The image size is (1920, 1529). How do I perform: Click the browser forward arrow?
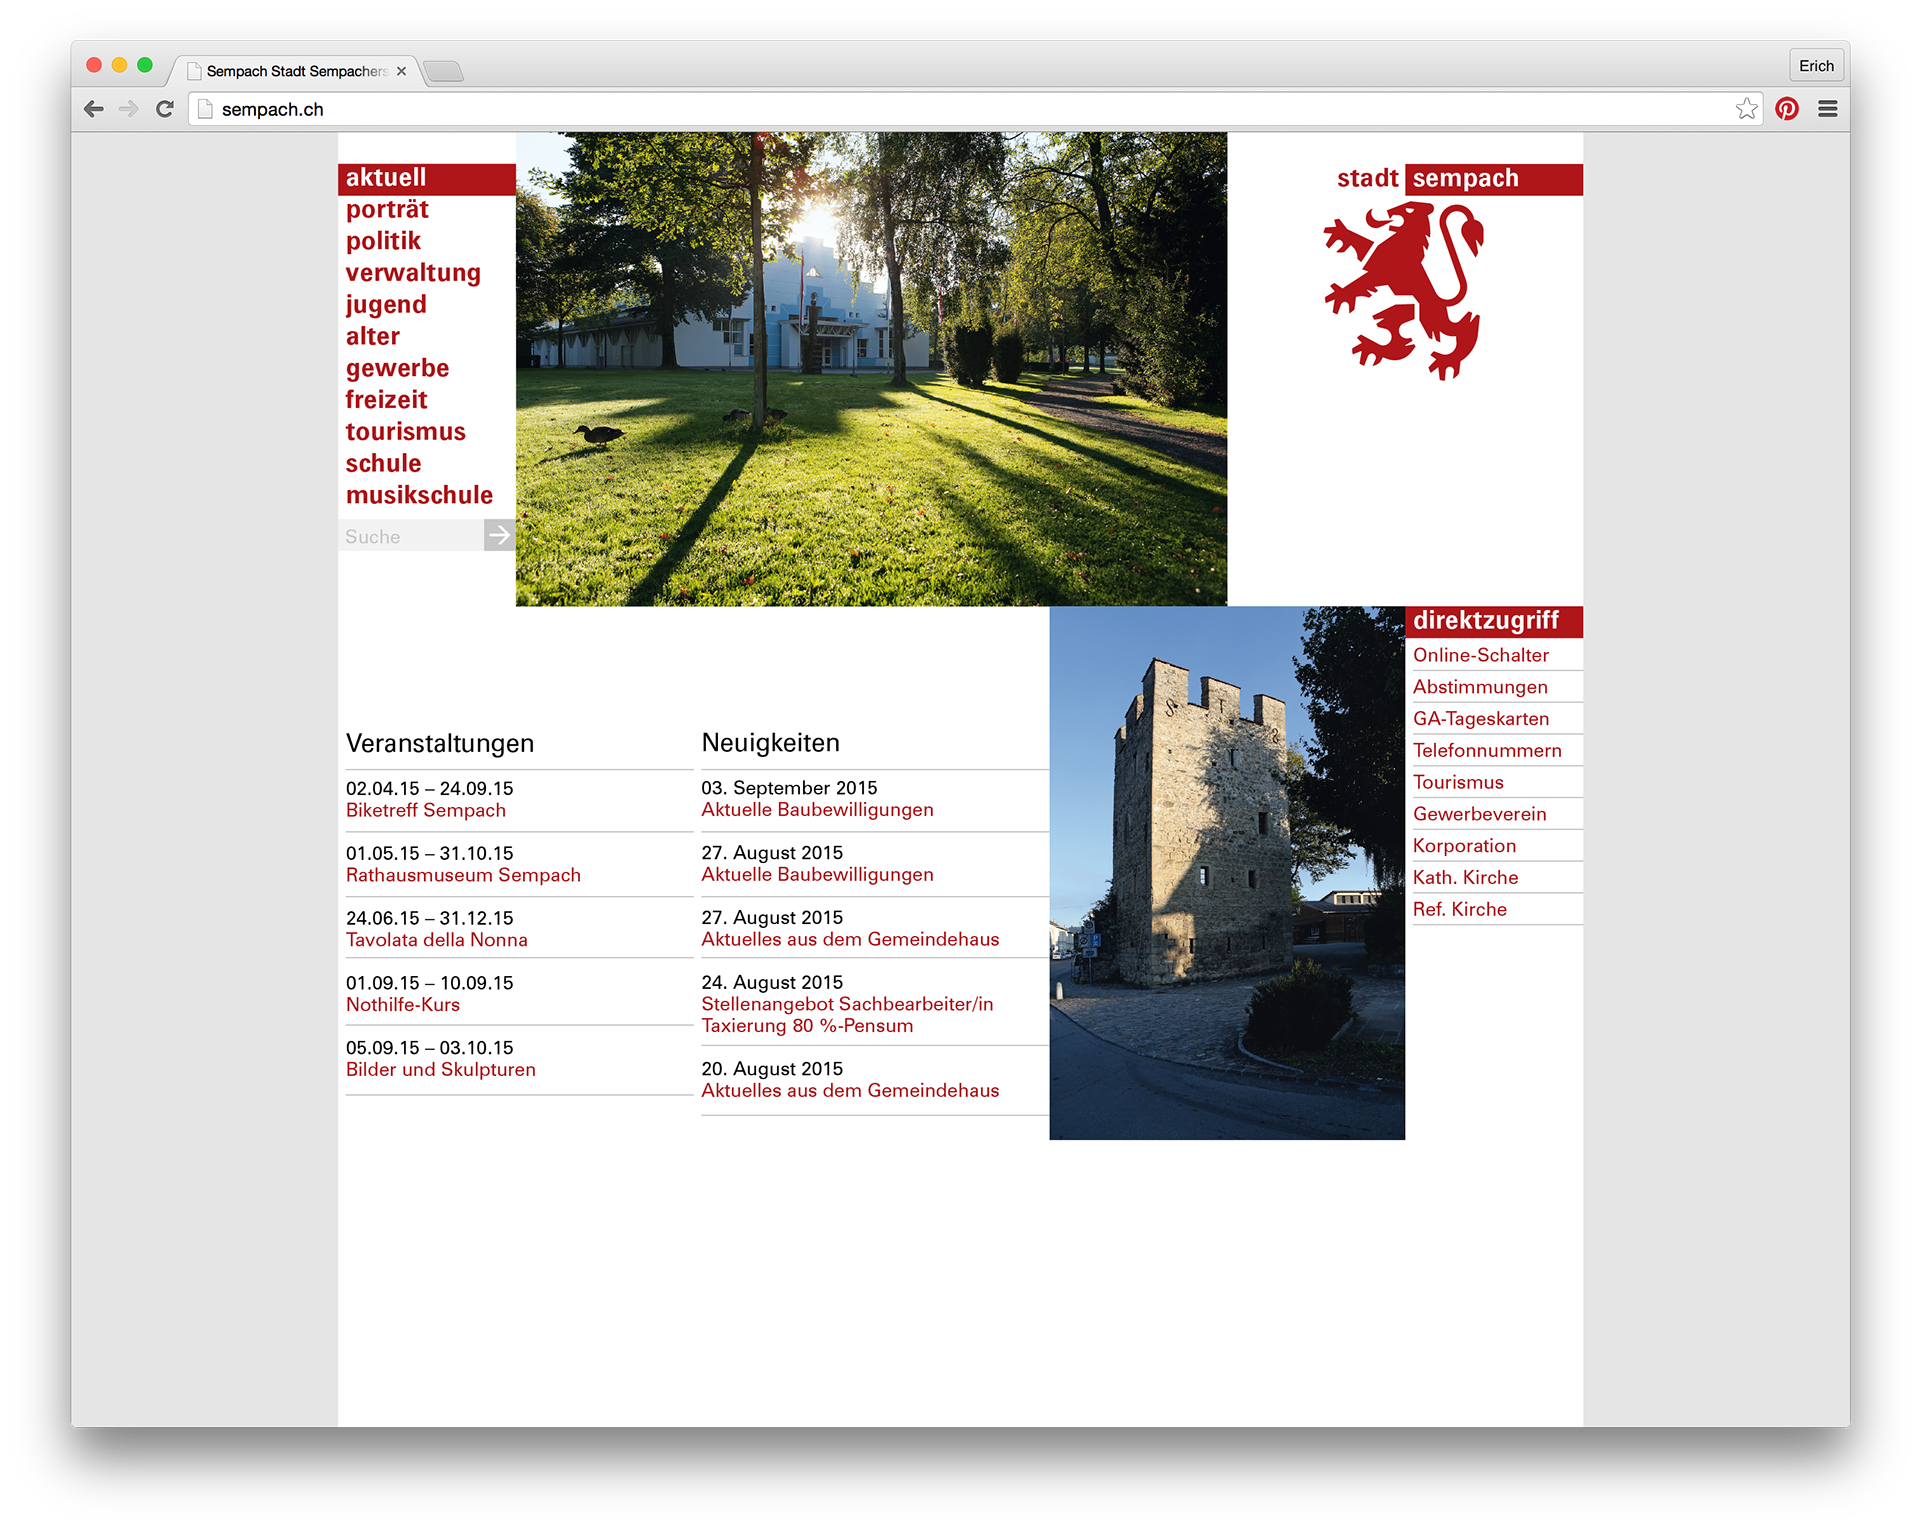[129, 109]
